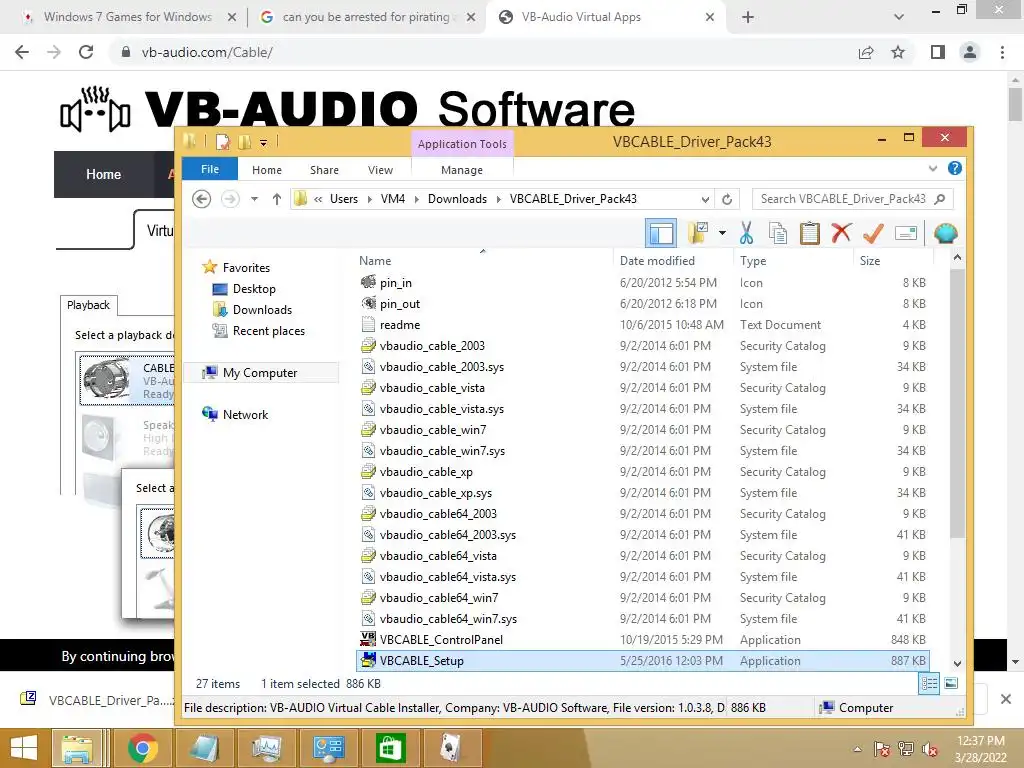This screenshot has height=768, width=1024.
Task: Switch to Details view button in status bar
Action: pyautogui.click(x=929, y=684)
